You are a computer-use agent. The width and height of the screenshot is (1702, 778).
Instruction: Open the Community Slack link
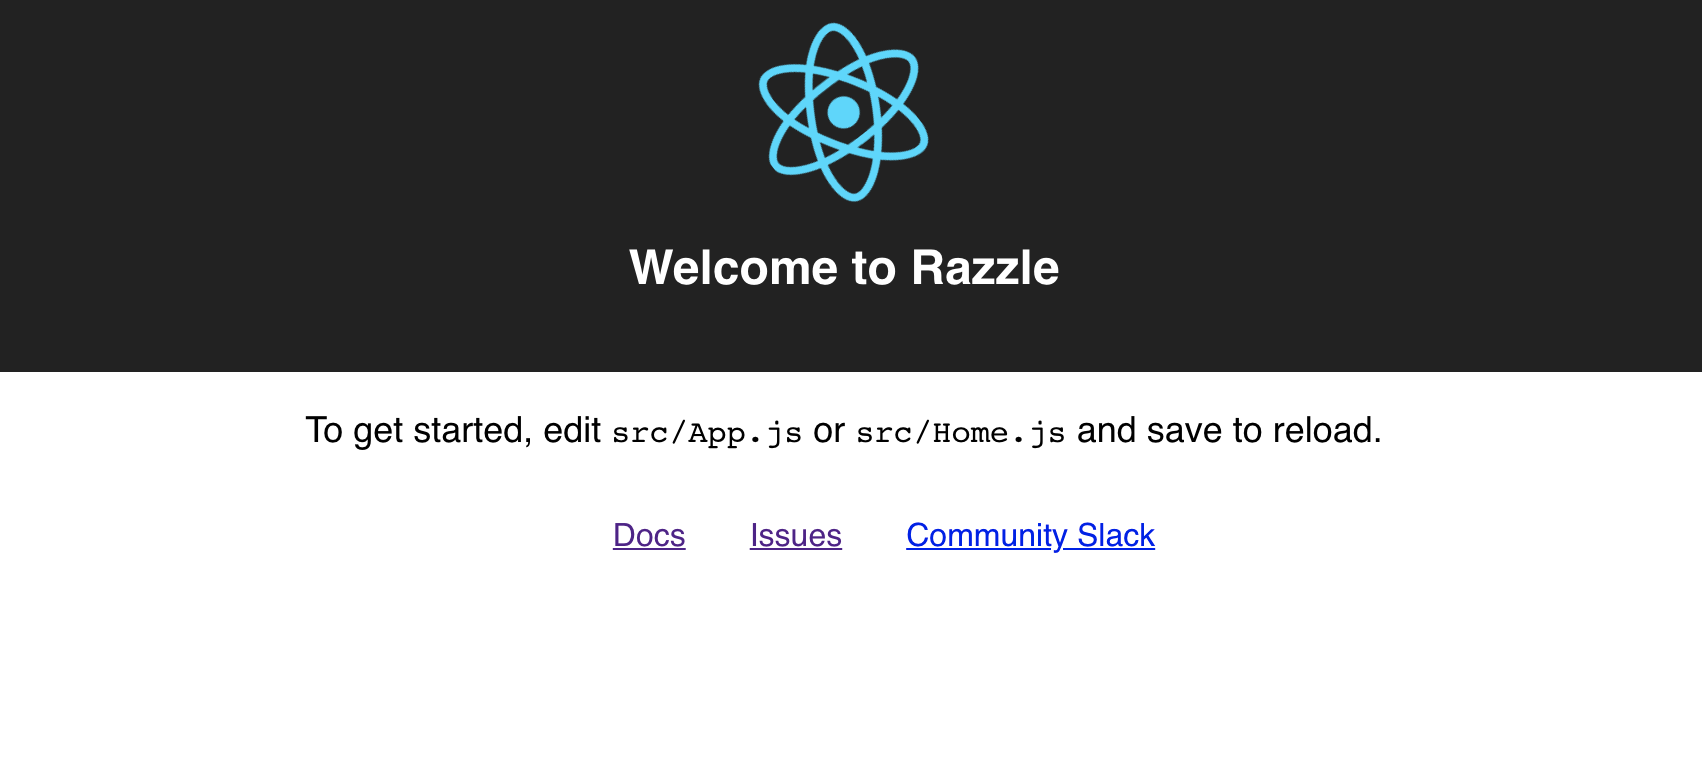click(x=1030, y=536)
